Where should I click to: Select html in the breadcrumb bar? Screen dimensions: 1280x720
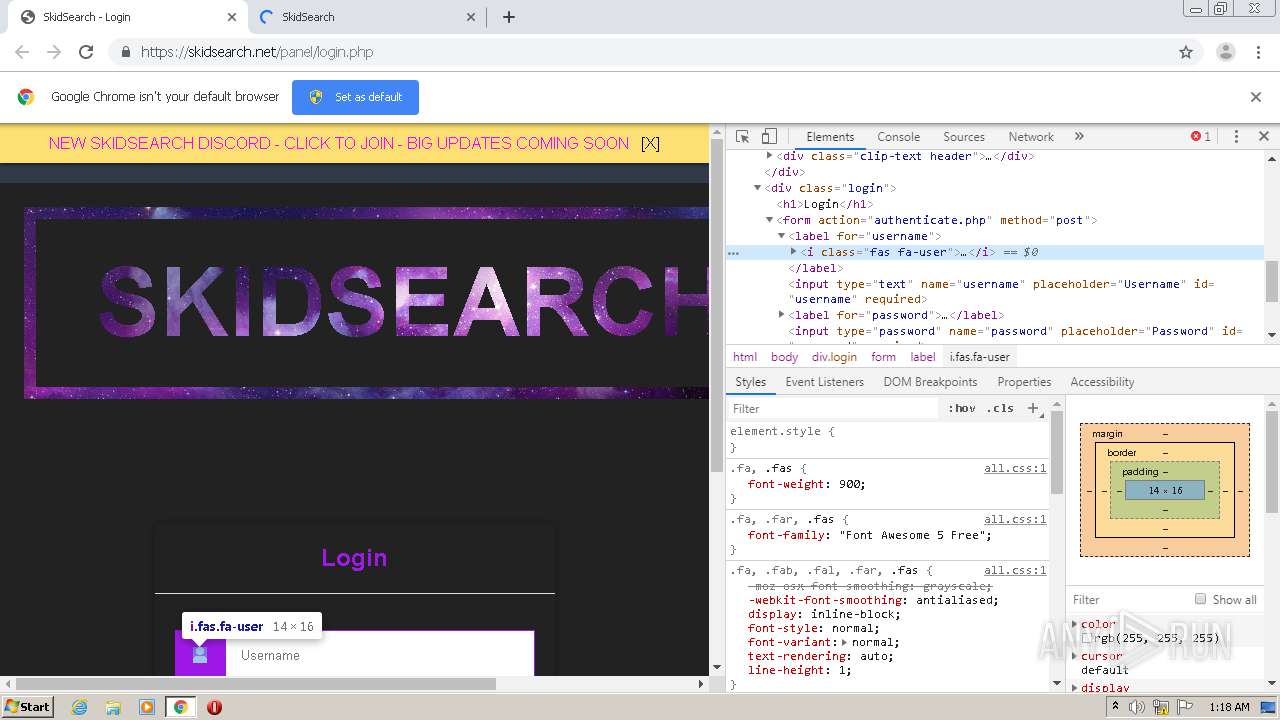pyautogui.click(x=745, y=357)
